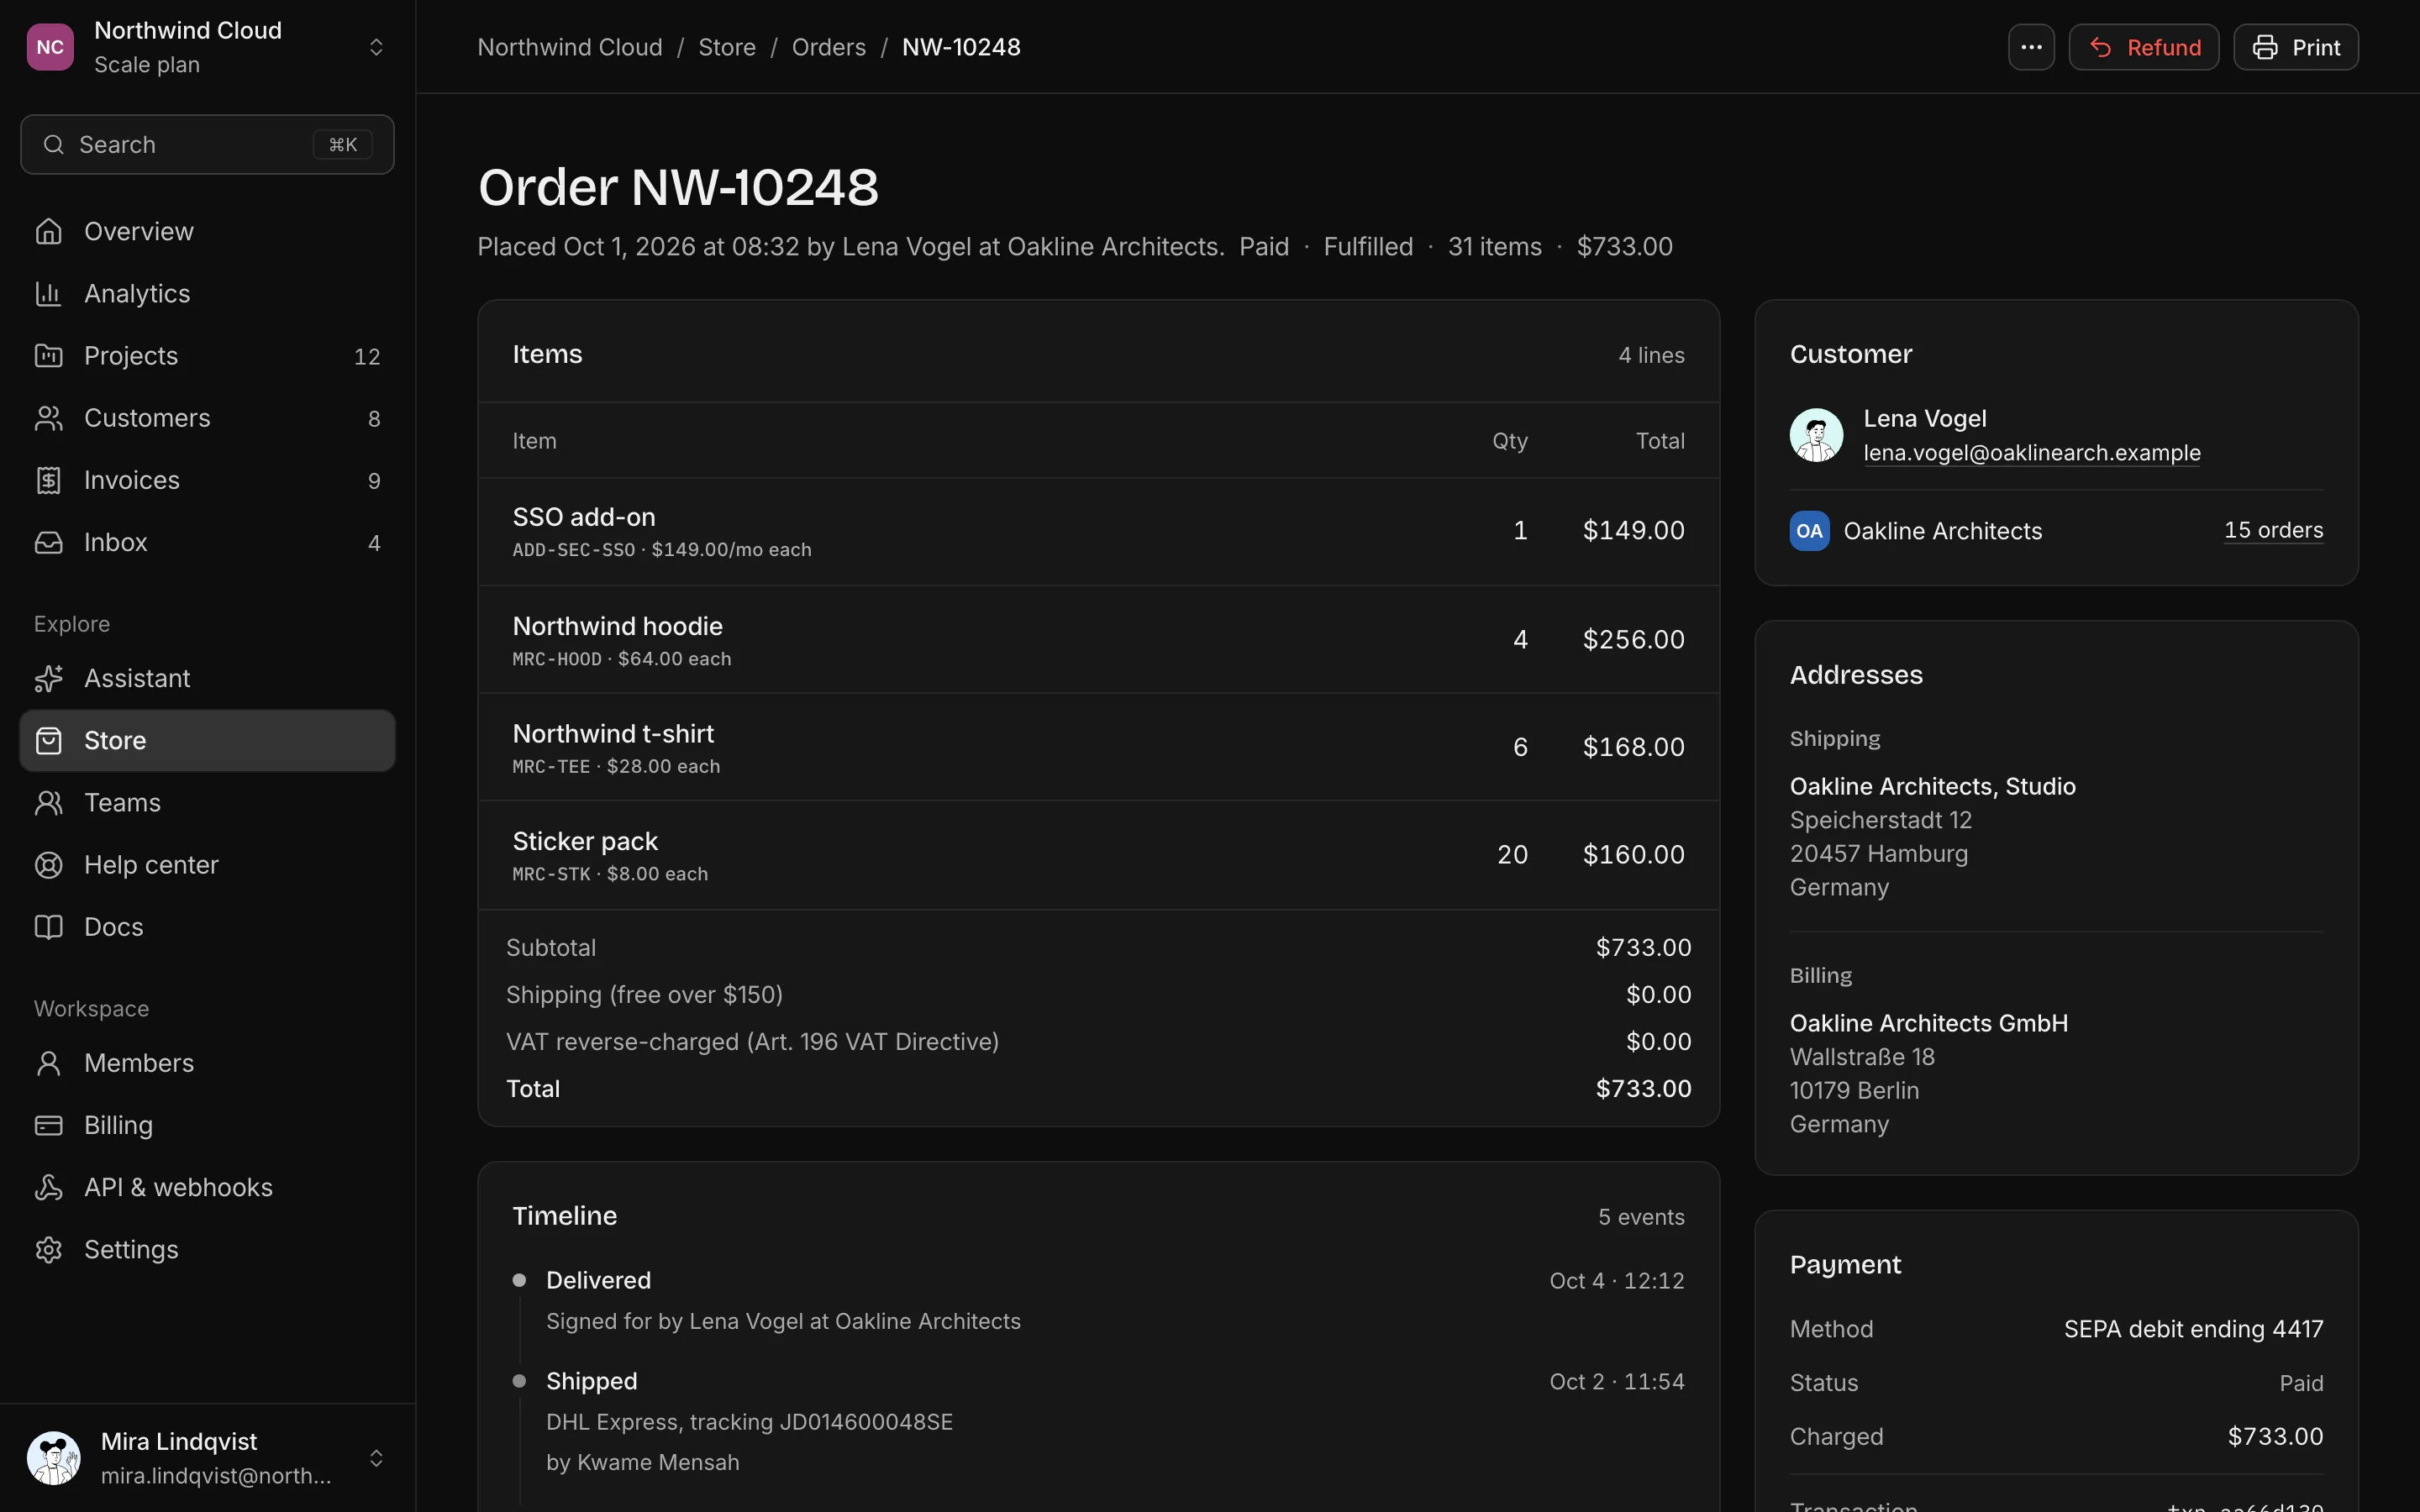Open the Docs book icon
This screenshot has width=2420, height=1512.
pos(48,927)
